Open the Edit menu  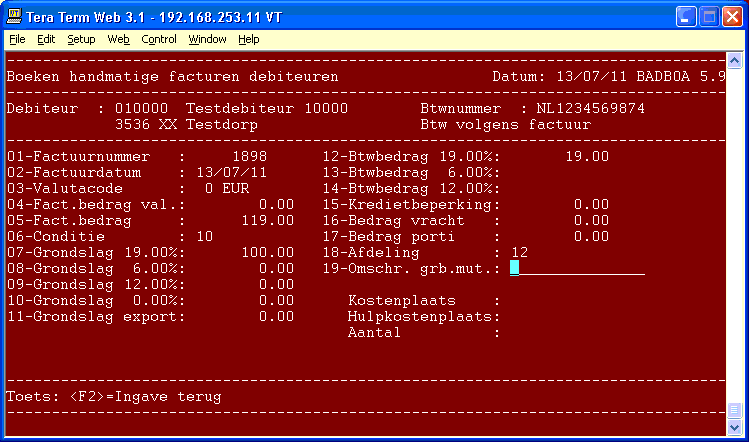[x=46, y=39]
